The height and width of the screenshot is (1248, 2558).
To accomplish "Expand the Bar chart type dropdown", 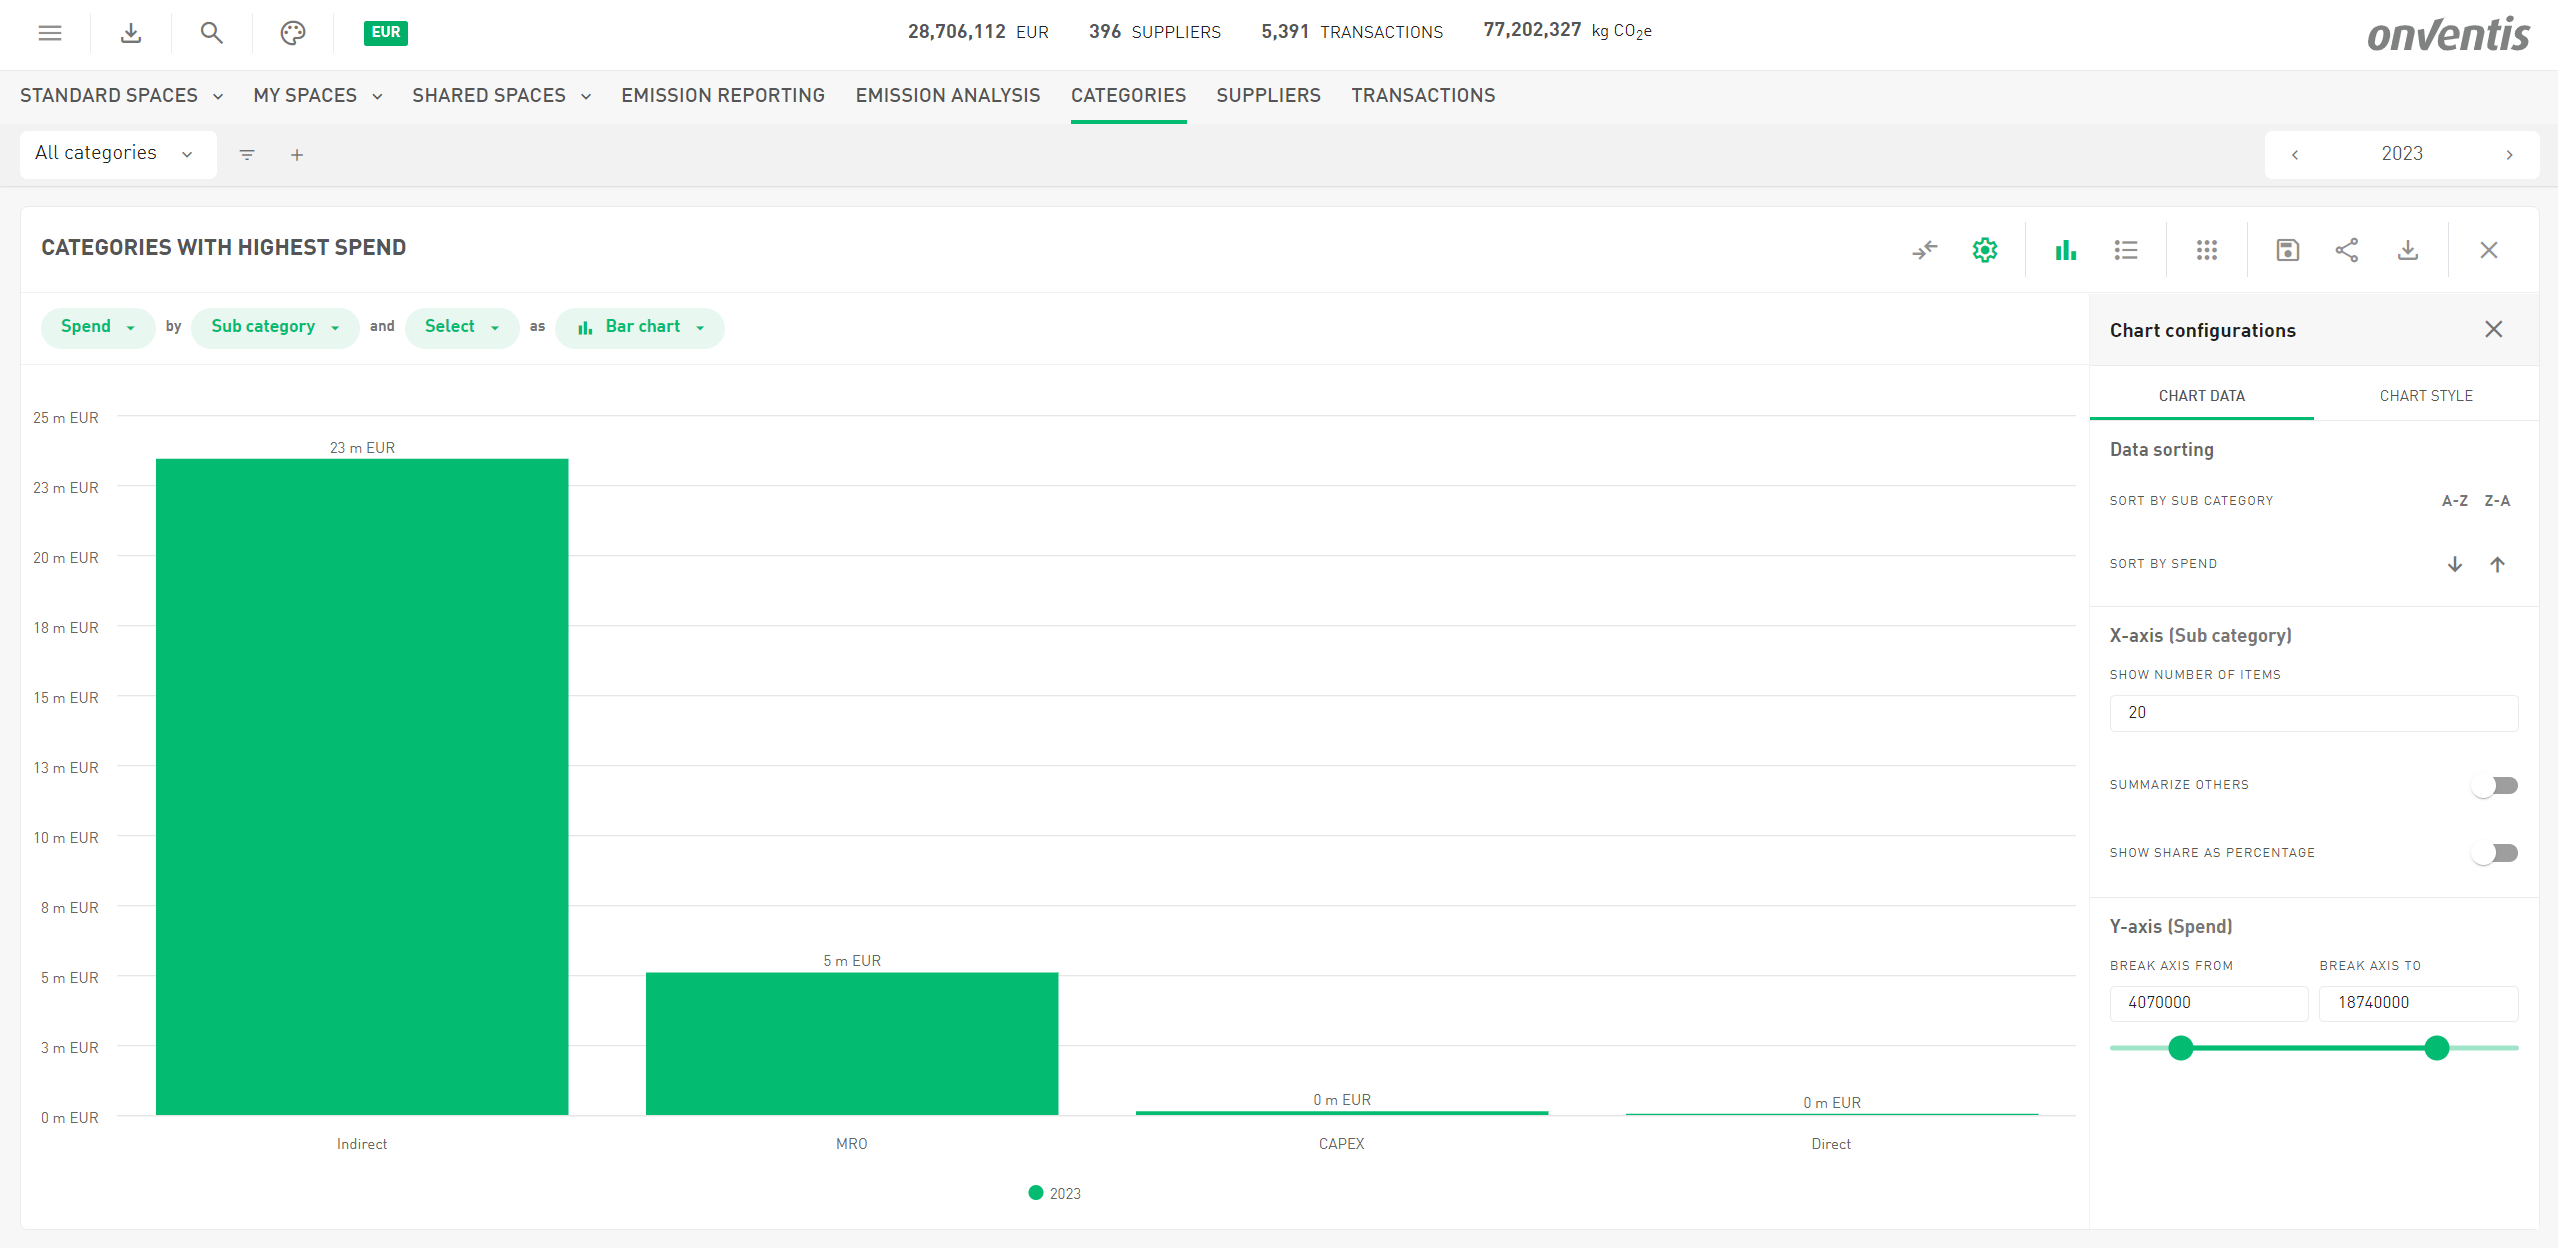I will click(640, 327).
